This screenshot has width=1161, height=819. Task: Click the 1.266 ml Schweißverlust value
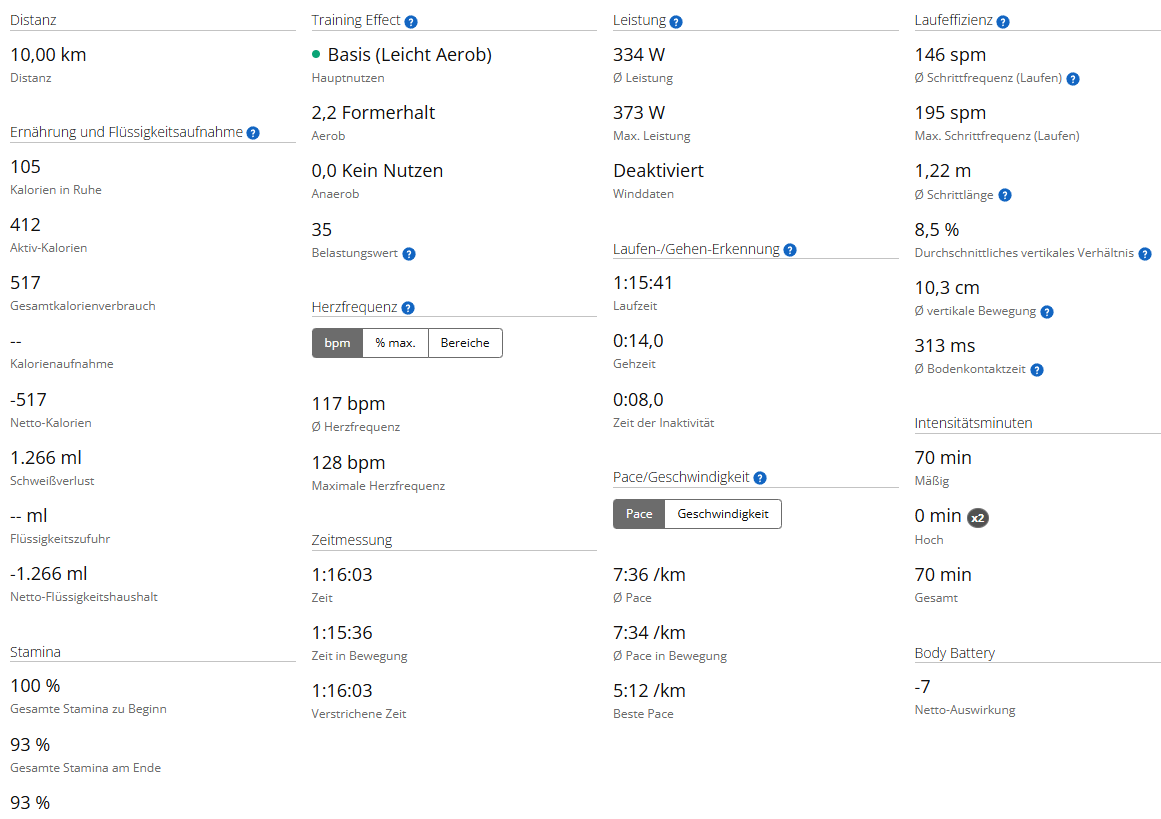[46, 458]
